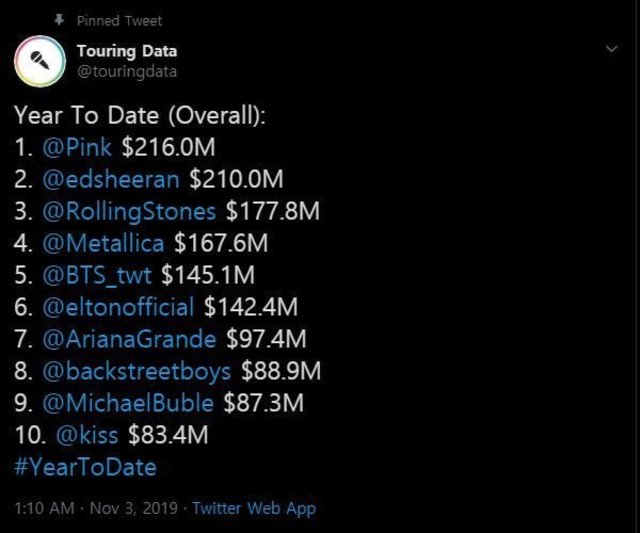Click the pinned tweet pin icon

(59, 20)
